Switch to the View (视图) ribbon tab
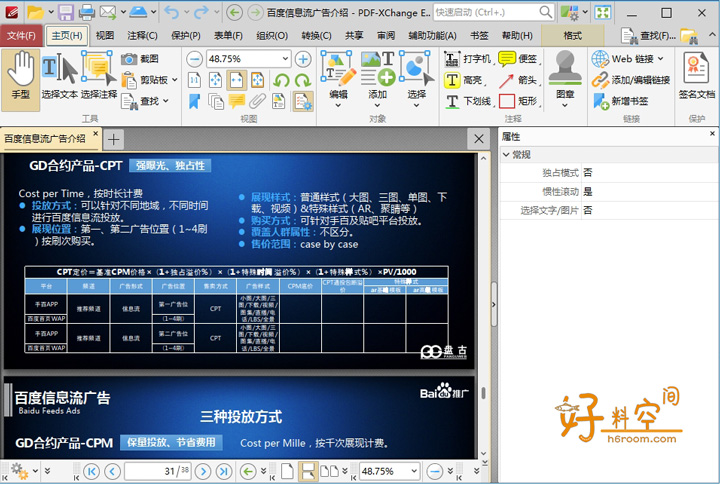Screen dimensions: 720x484 (x=105, y=35)
